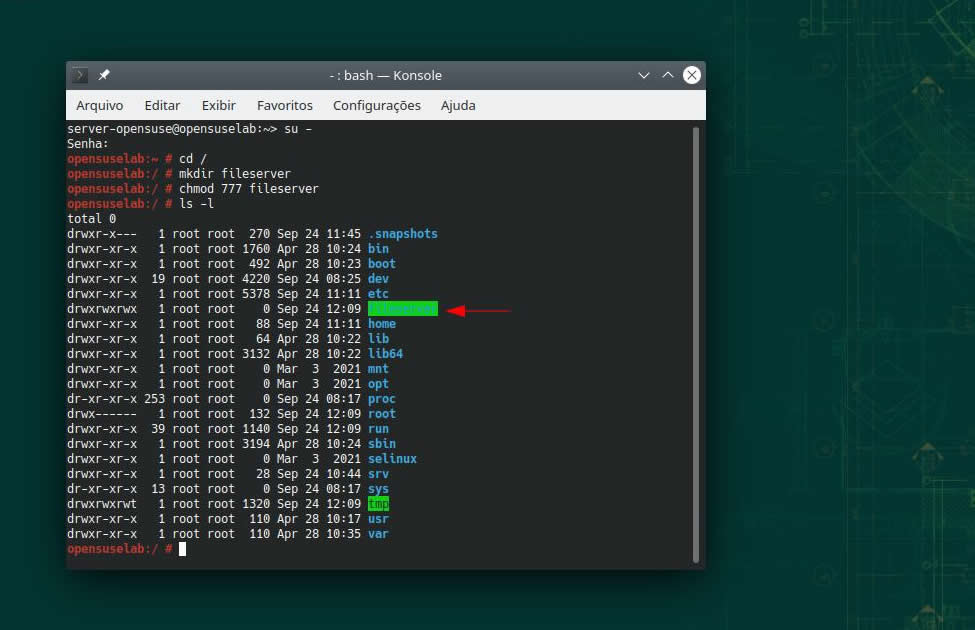Click the green highlighted tmp directory name
Image resolution: width=975 pixels, height=630 pixels.
pyautogui.click(x=378, y=504)
